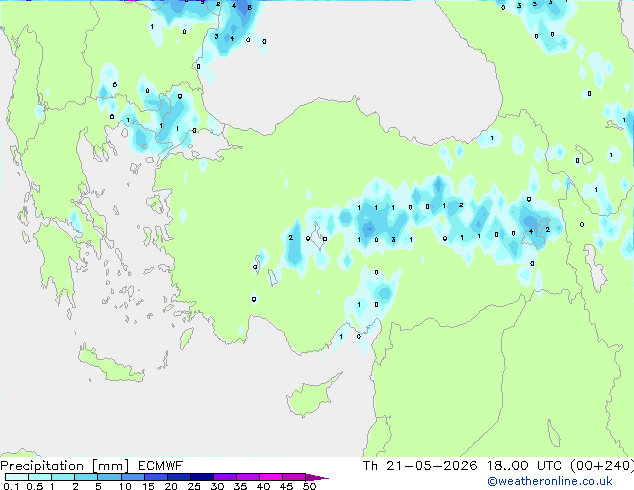Click the '25' legend scale label
The width and height of the screenshot is (634, 490).
point(194,486)
